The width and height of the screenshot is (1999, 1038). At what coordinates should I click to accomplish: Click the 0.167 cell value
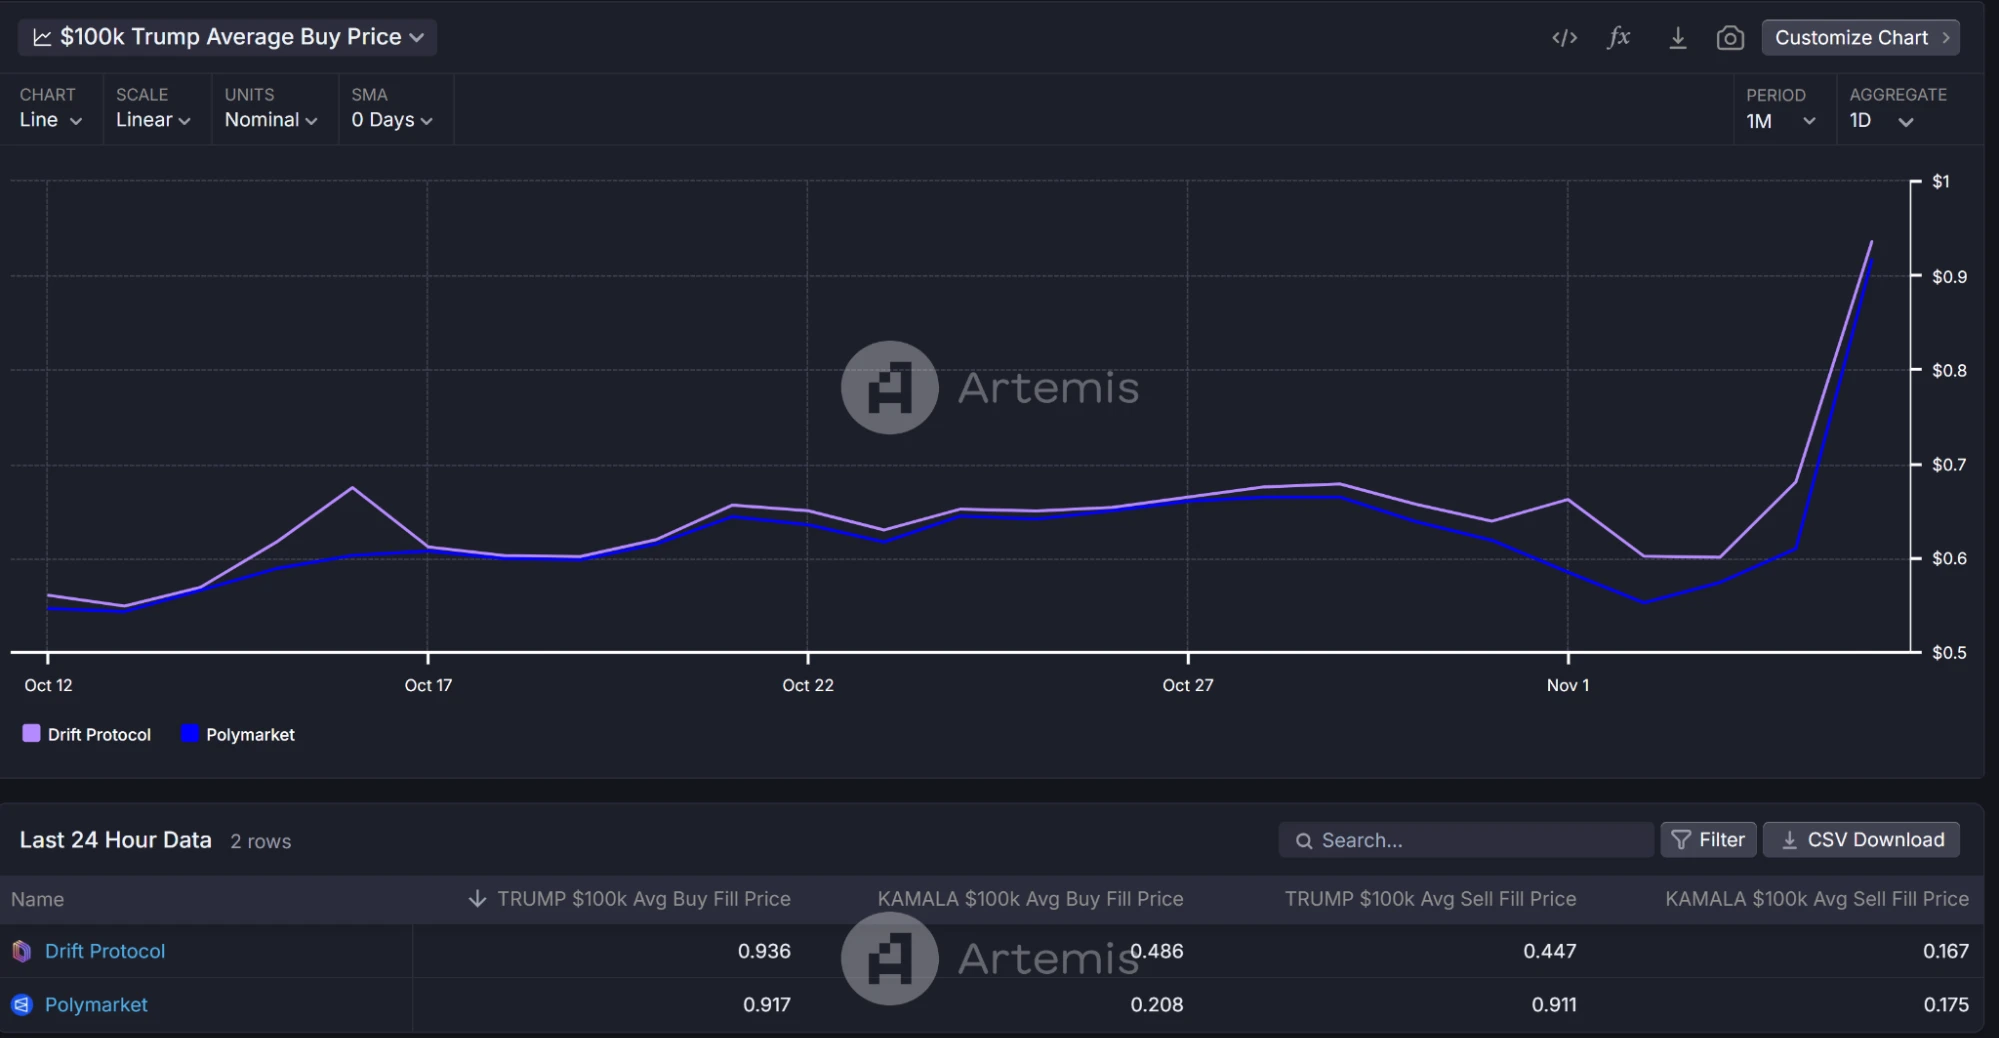tap(1945, 951)
